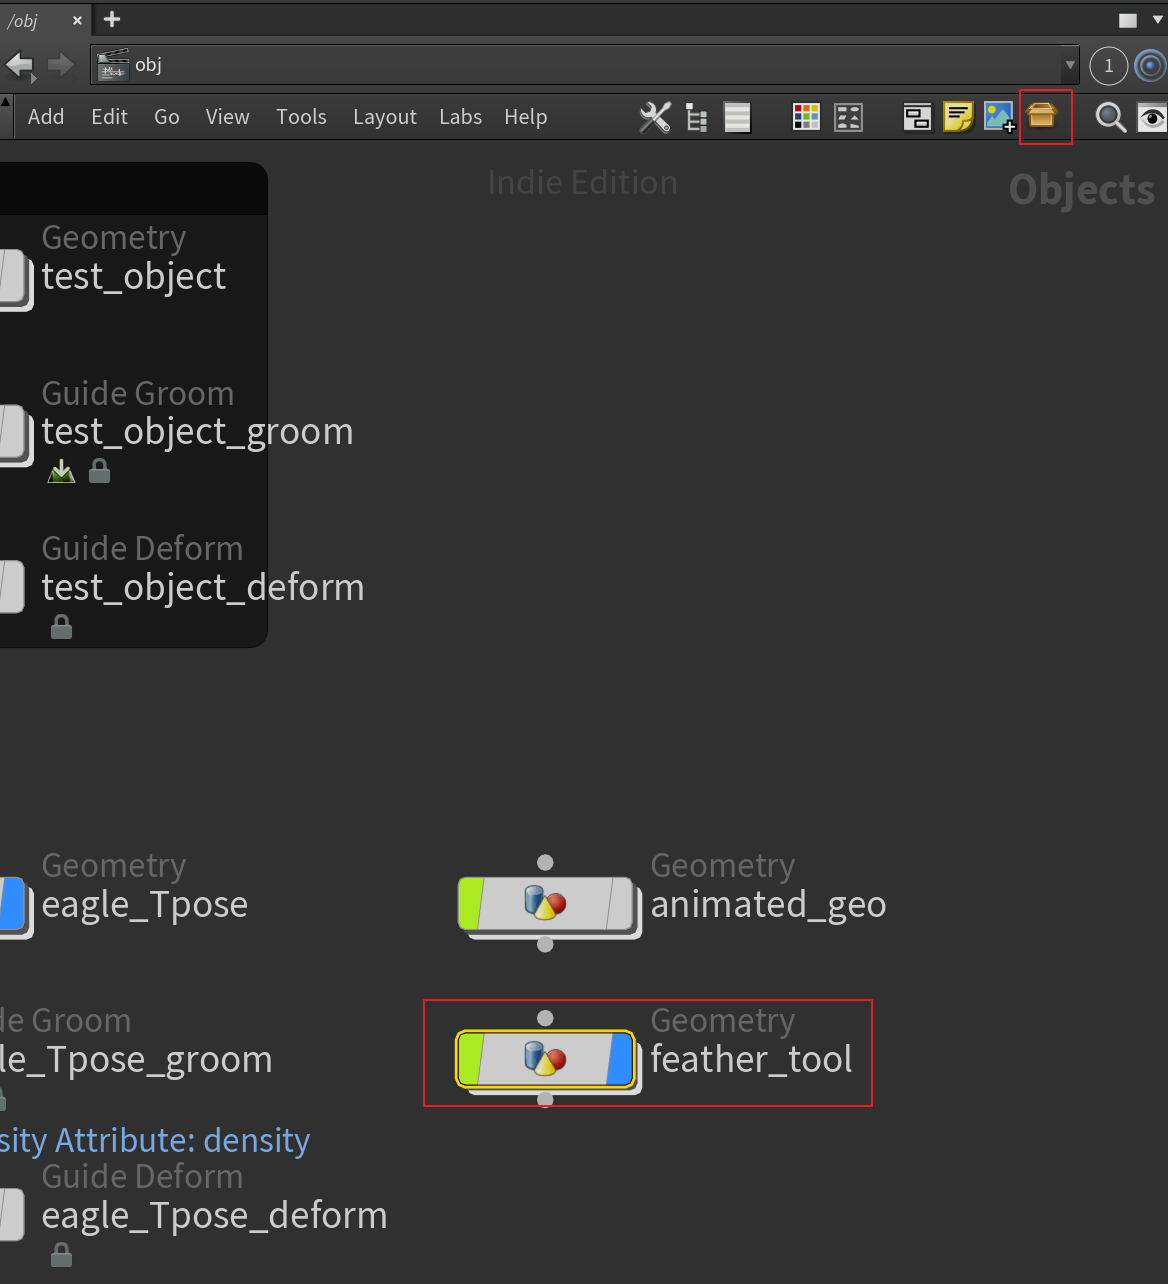1168x1284 pixels.
Task: Show the tree view panel icon
Action: pos(697,117)
